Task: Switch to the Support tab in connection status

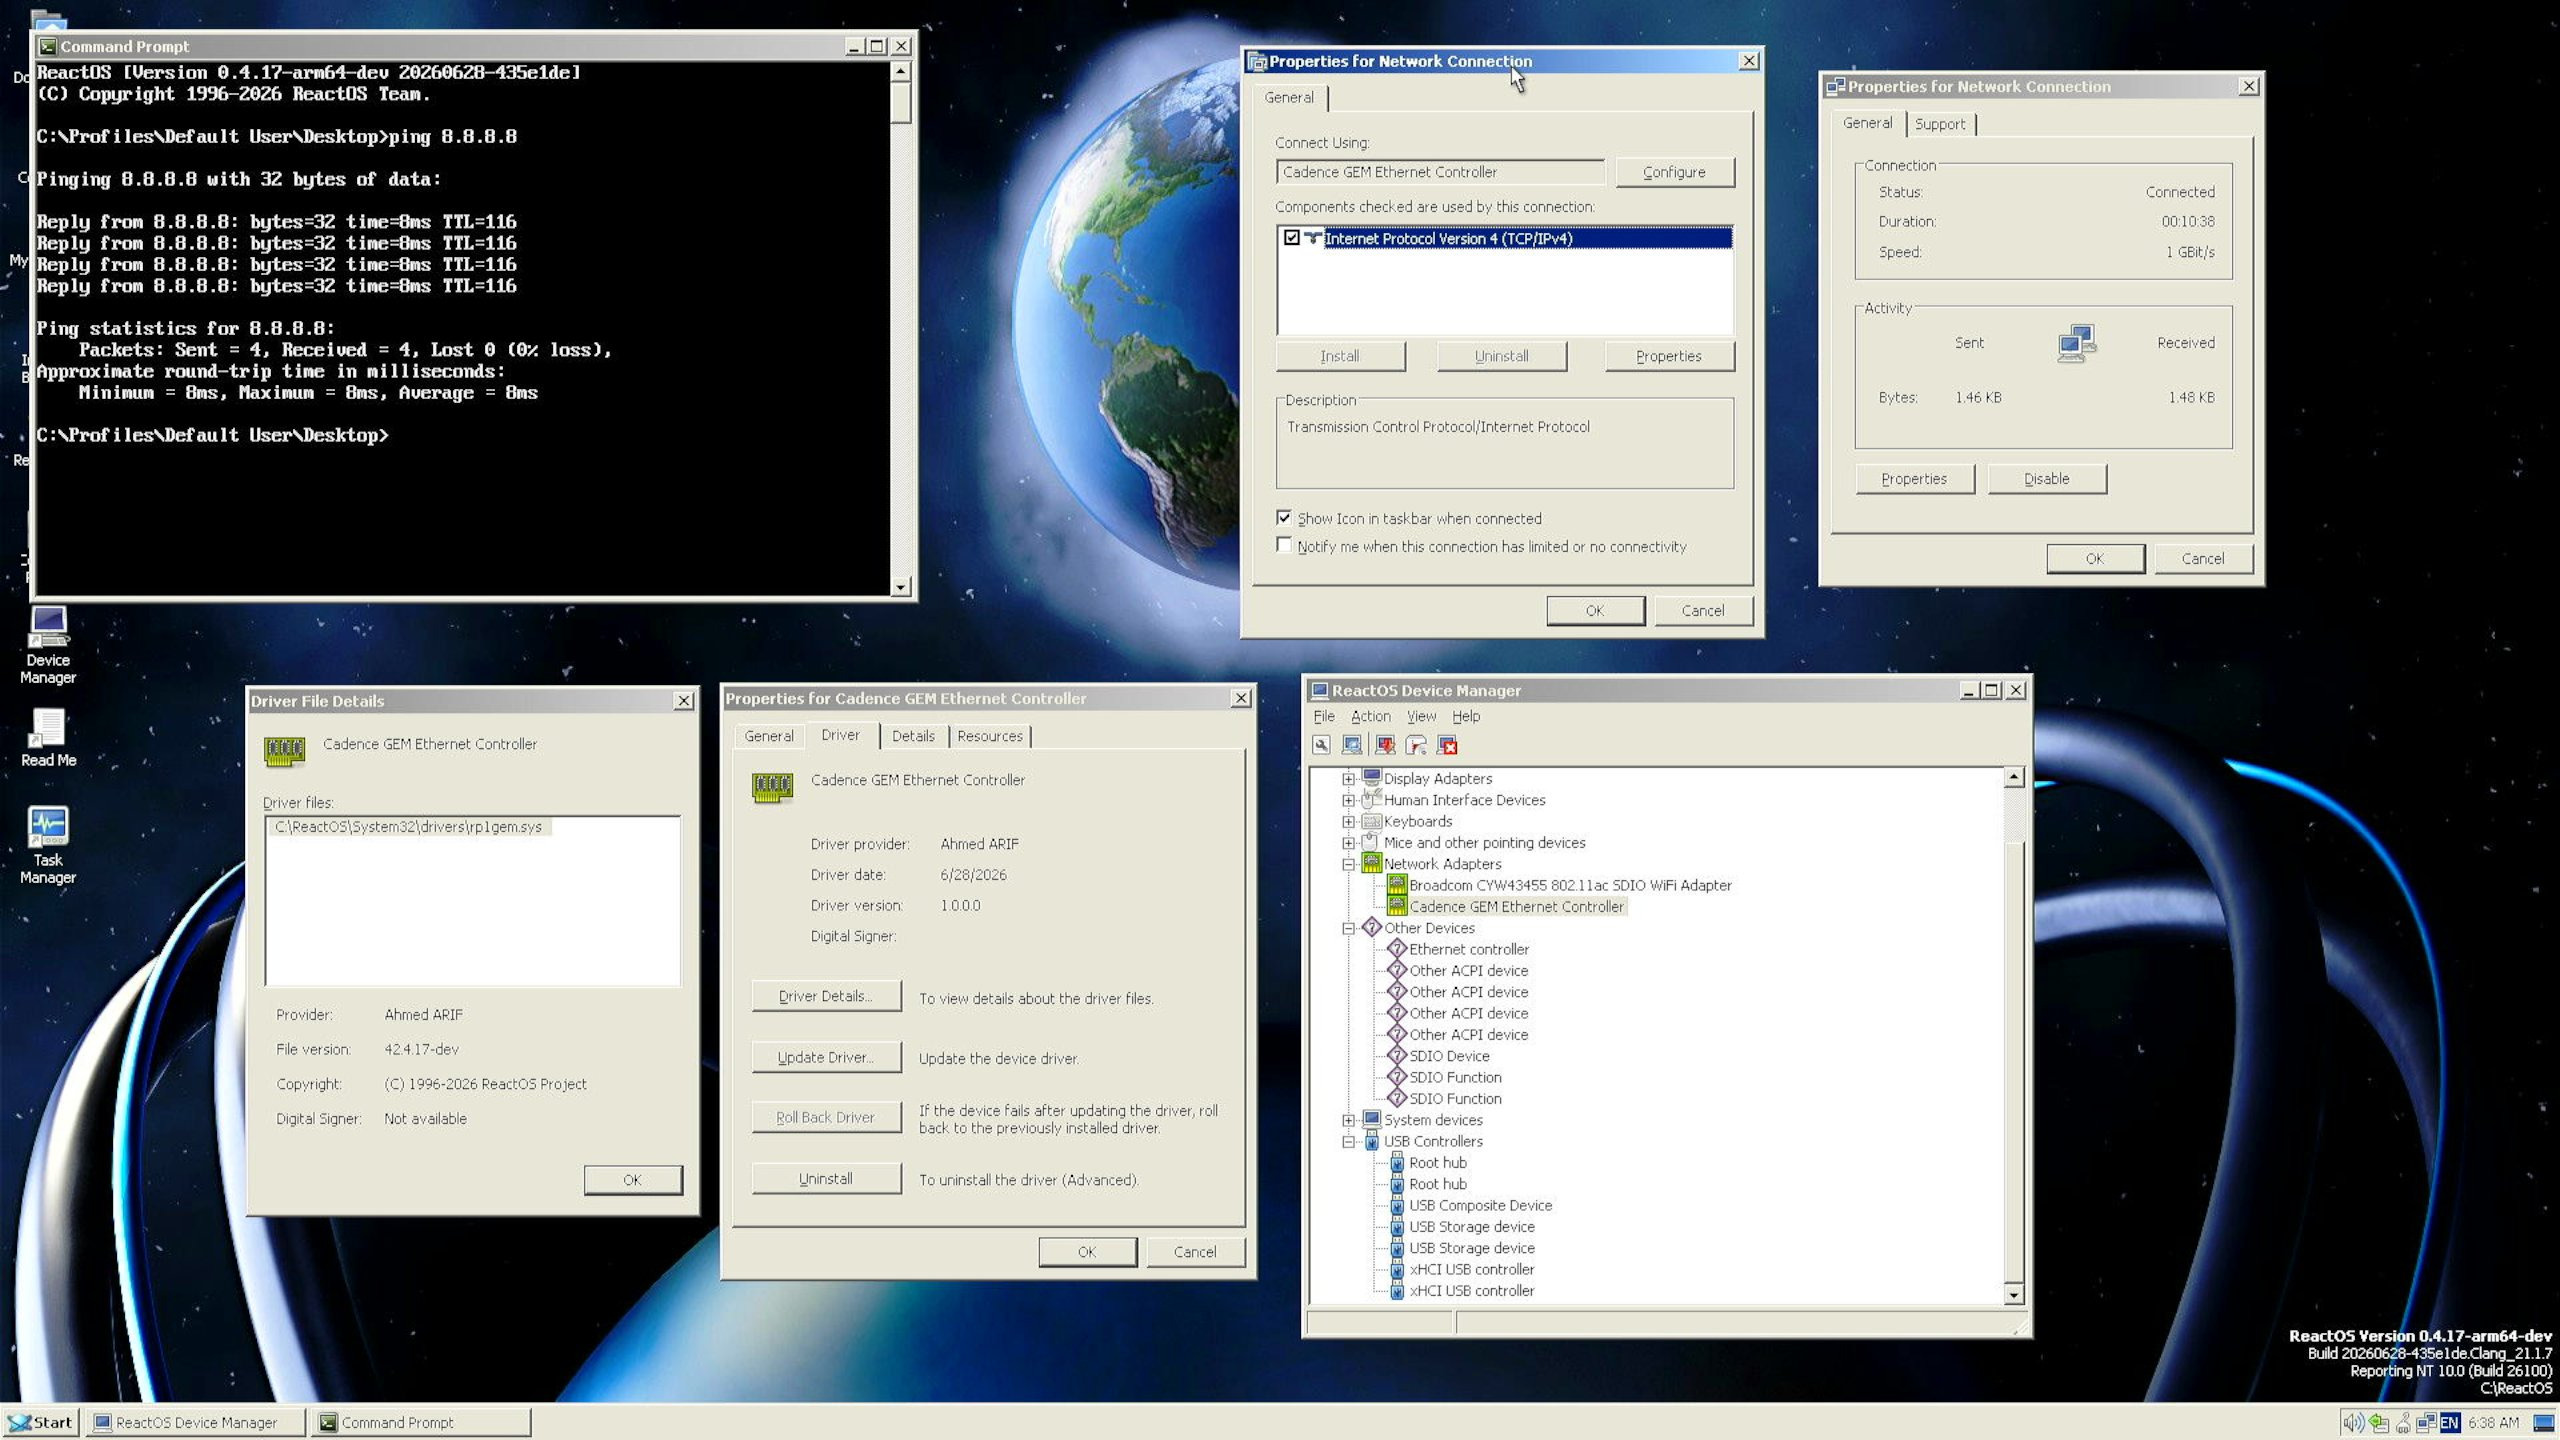Action: 1940,124
